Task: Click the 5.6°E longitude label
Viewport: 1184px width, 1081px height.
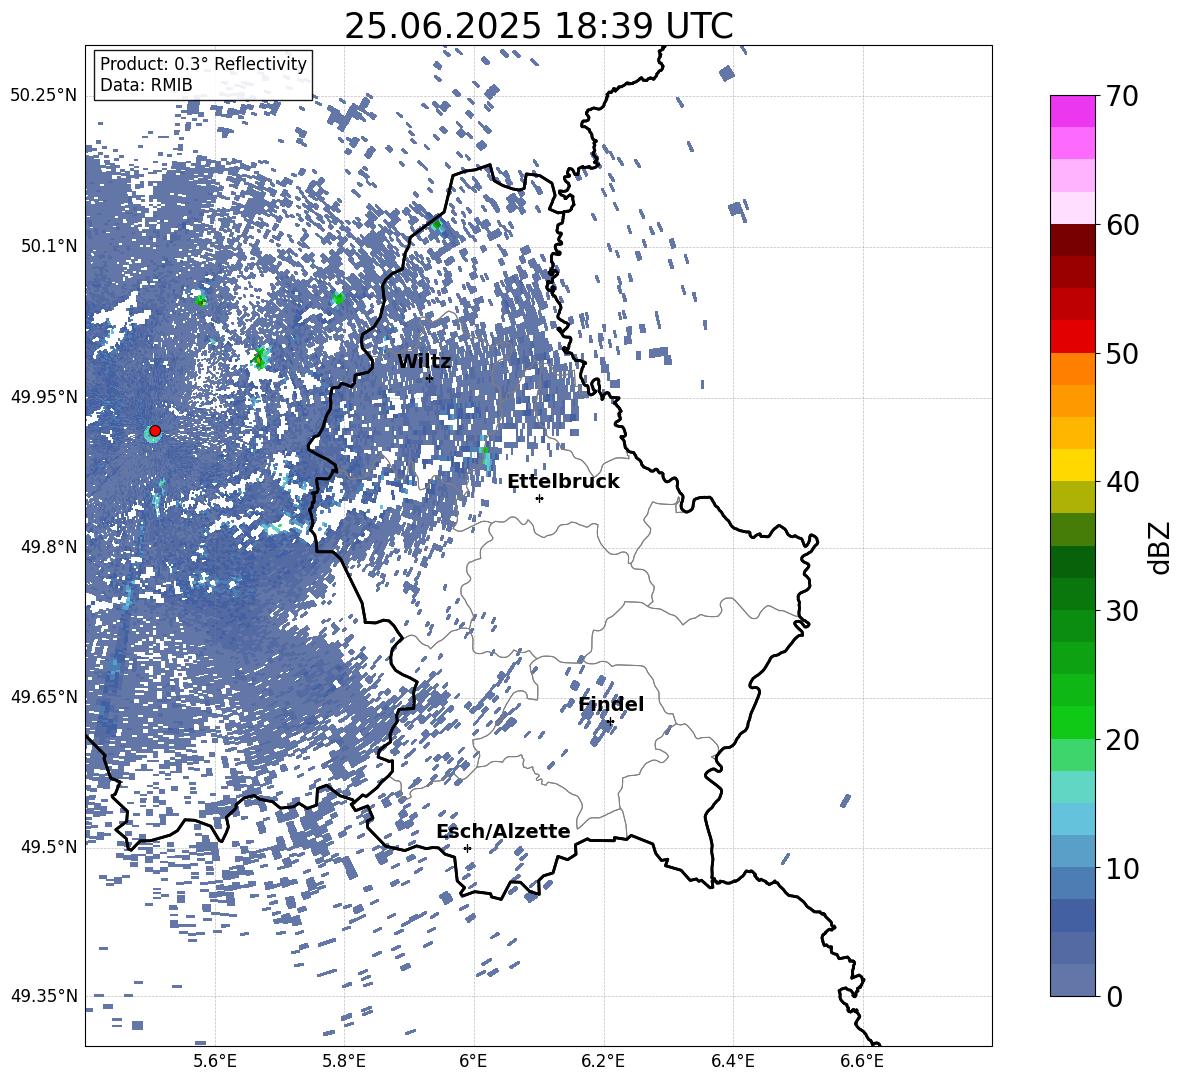Action: pos(215,1061)
